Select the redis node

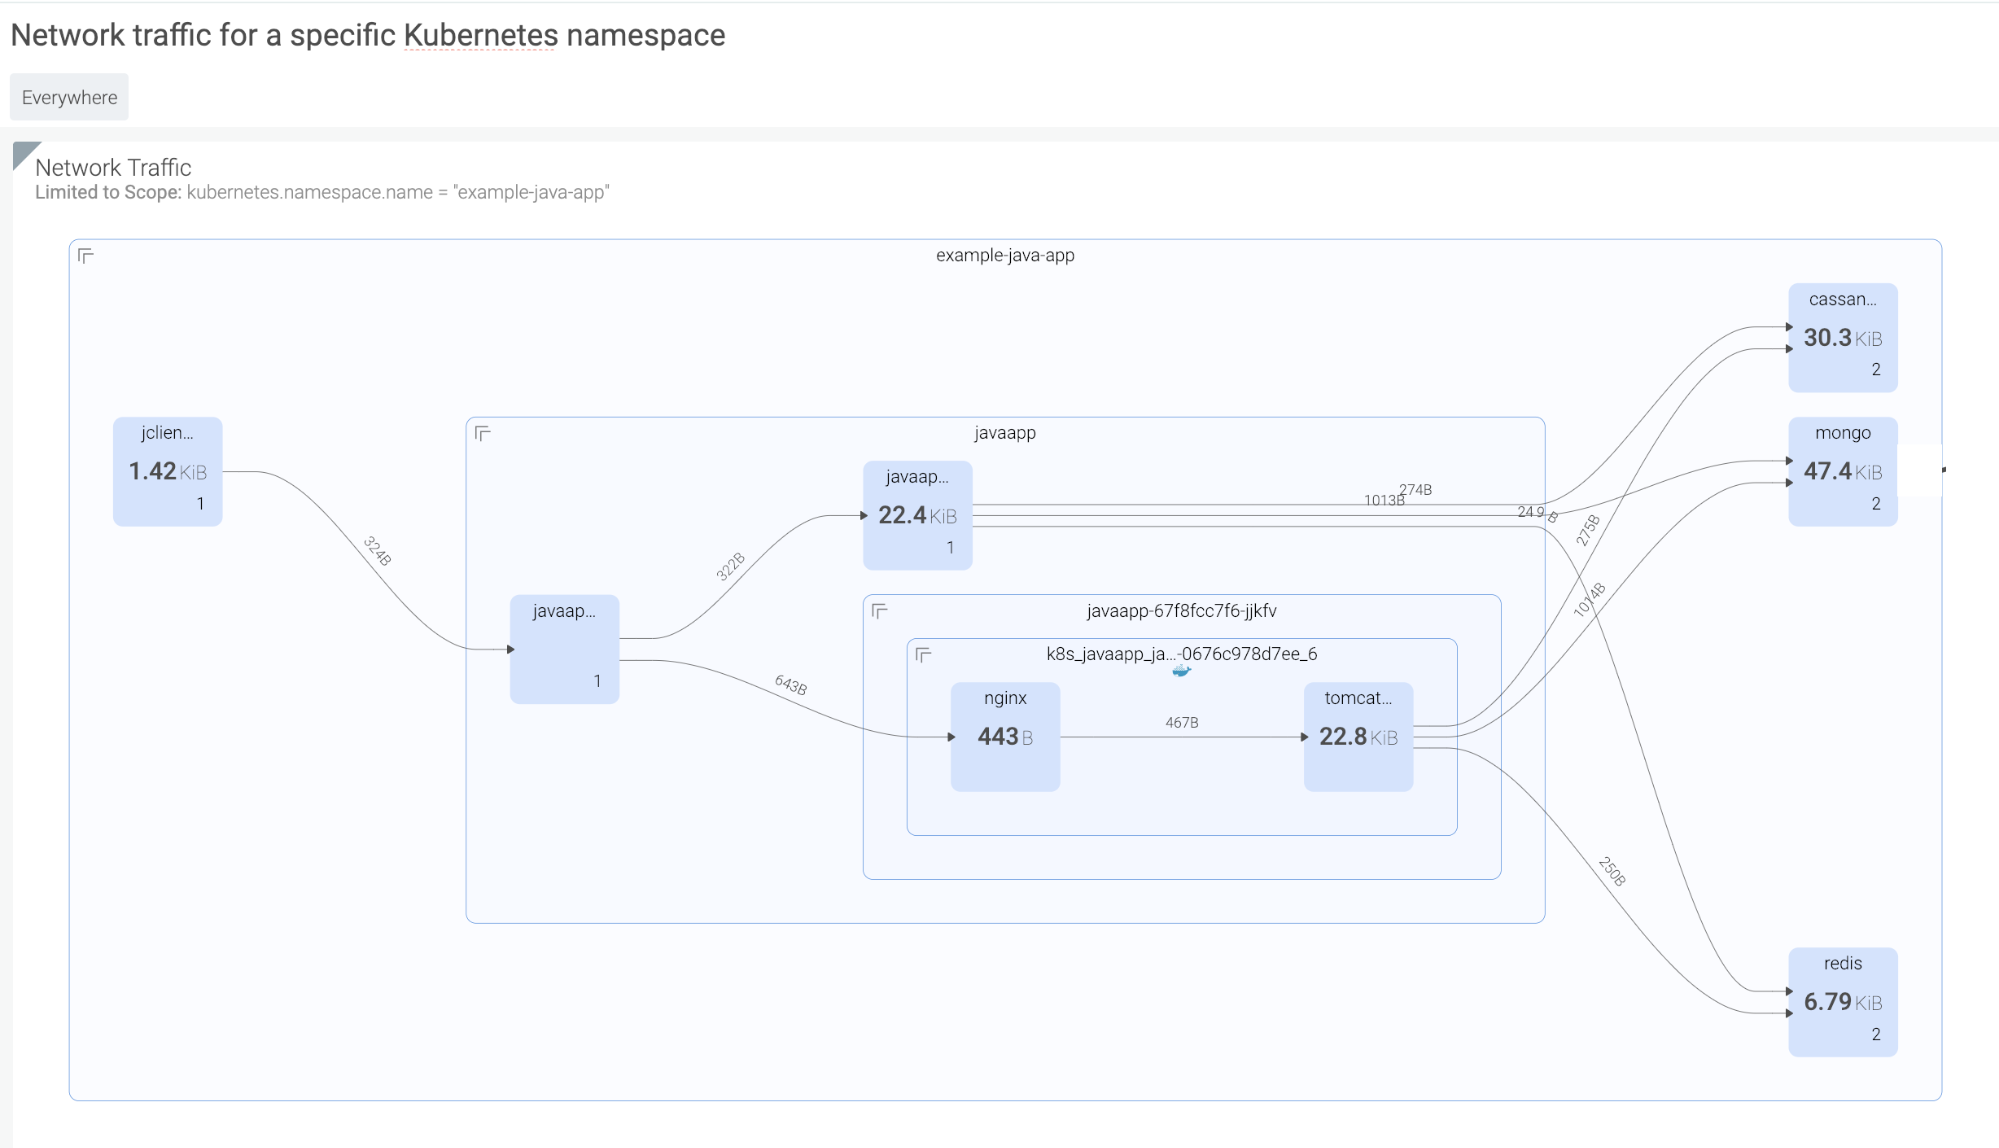pos(1842,1001)
